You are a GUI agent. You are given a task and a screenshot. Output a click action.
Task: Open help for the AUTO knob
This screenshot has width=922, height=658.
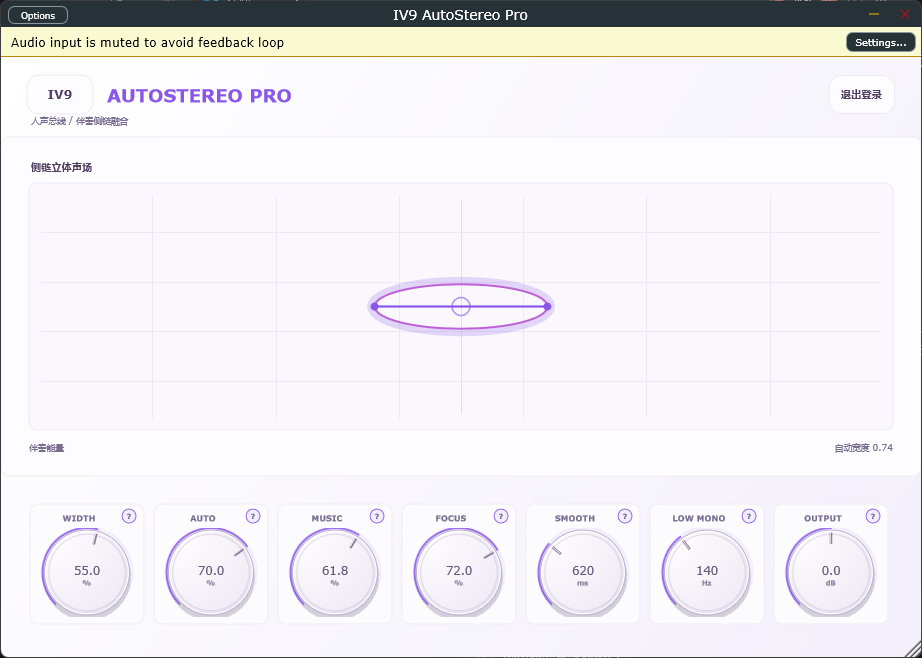253,516
